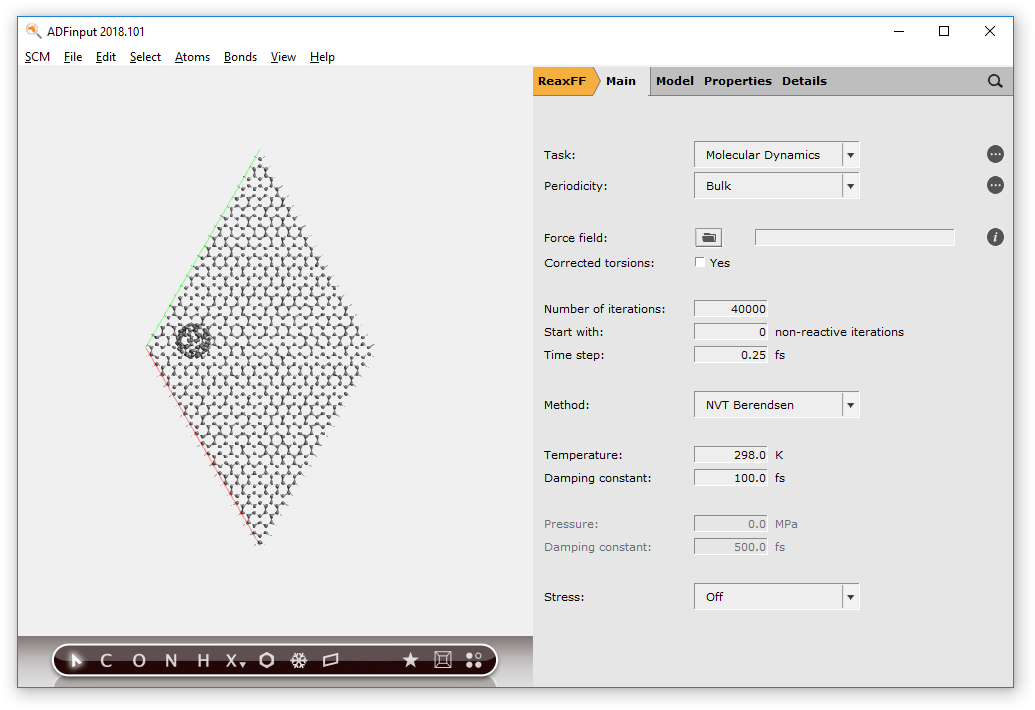The width and height of the screenshot is (1035, 710).
Task: Open Task details ellipsis button
Action: pos(995,154)
